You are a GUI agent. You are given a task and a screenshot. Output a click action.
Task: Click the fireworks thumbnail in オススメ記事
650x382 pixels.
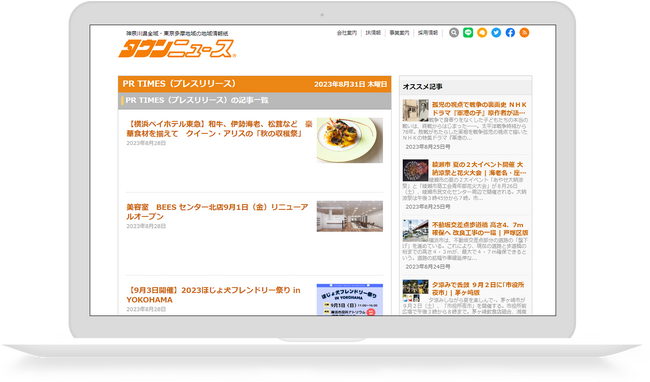415,170
